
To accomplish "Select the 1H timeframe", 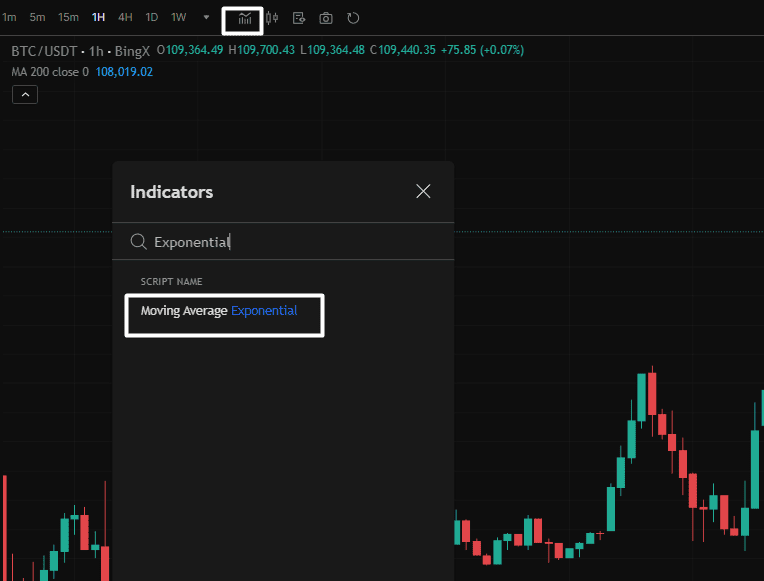I will pyautogui.click(x=98, y=17).
